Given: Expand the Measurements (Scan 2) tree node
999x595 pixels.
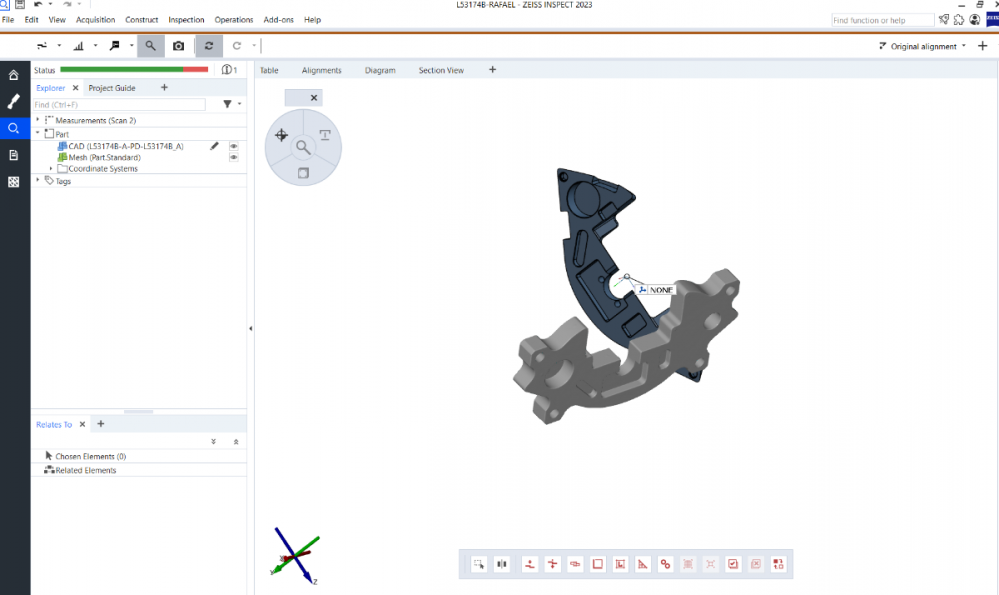Looking at the screenshot, I should pos(38,120).
